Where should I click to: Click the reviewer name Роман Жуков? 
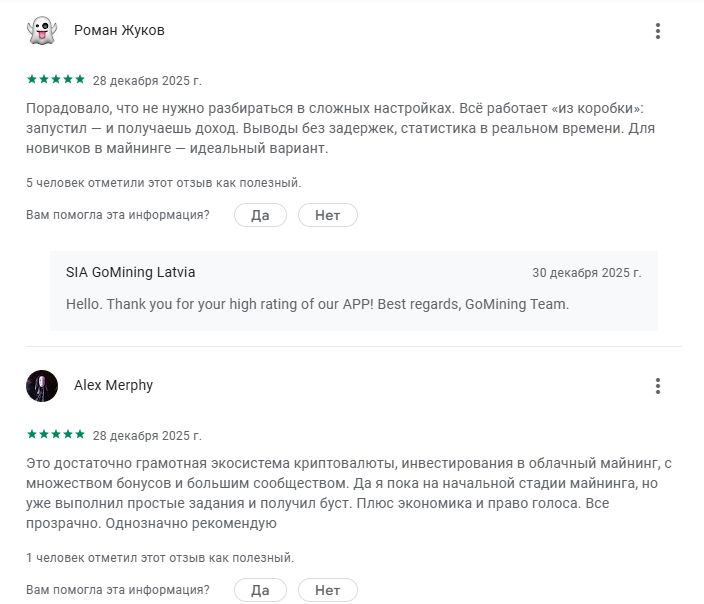(119, 31)
